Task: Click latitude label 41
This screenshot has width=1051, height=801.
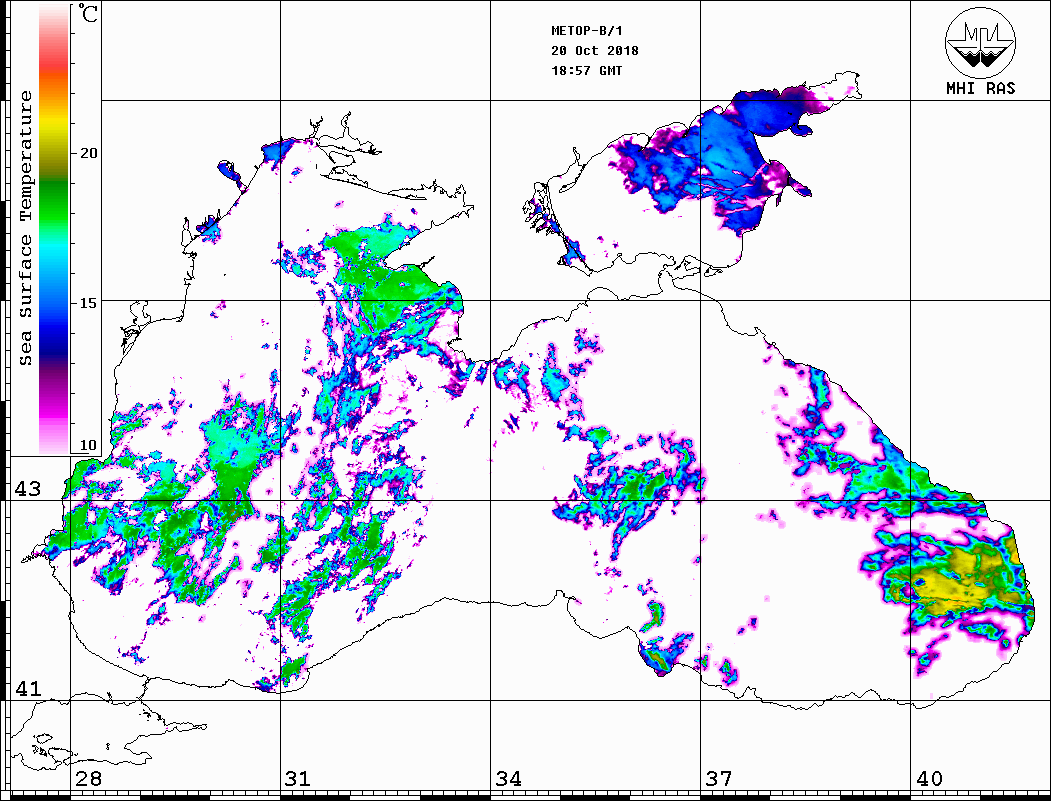Action: pos(28,688)
